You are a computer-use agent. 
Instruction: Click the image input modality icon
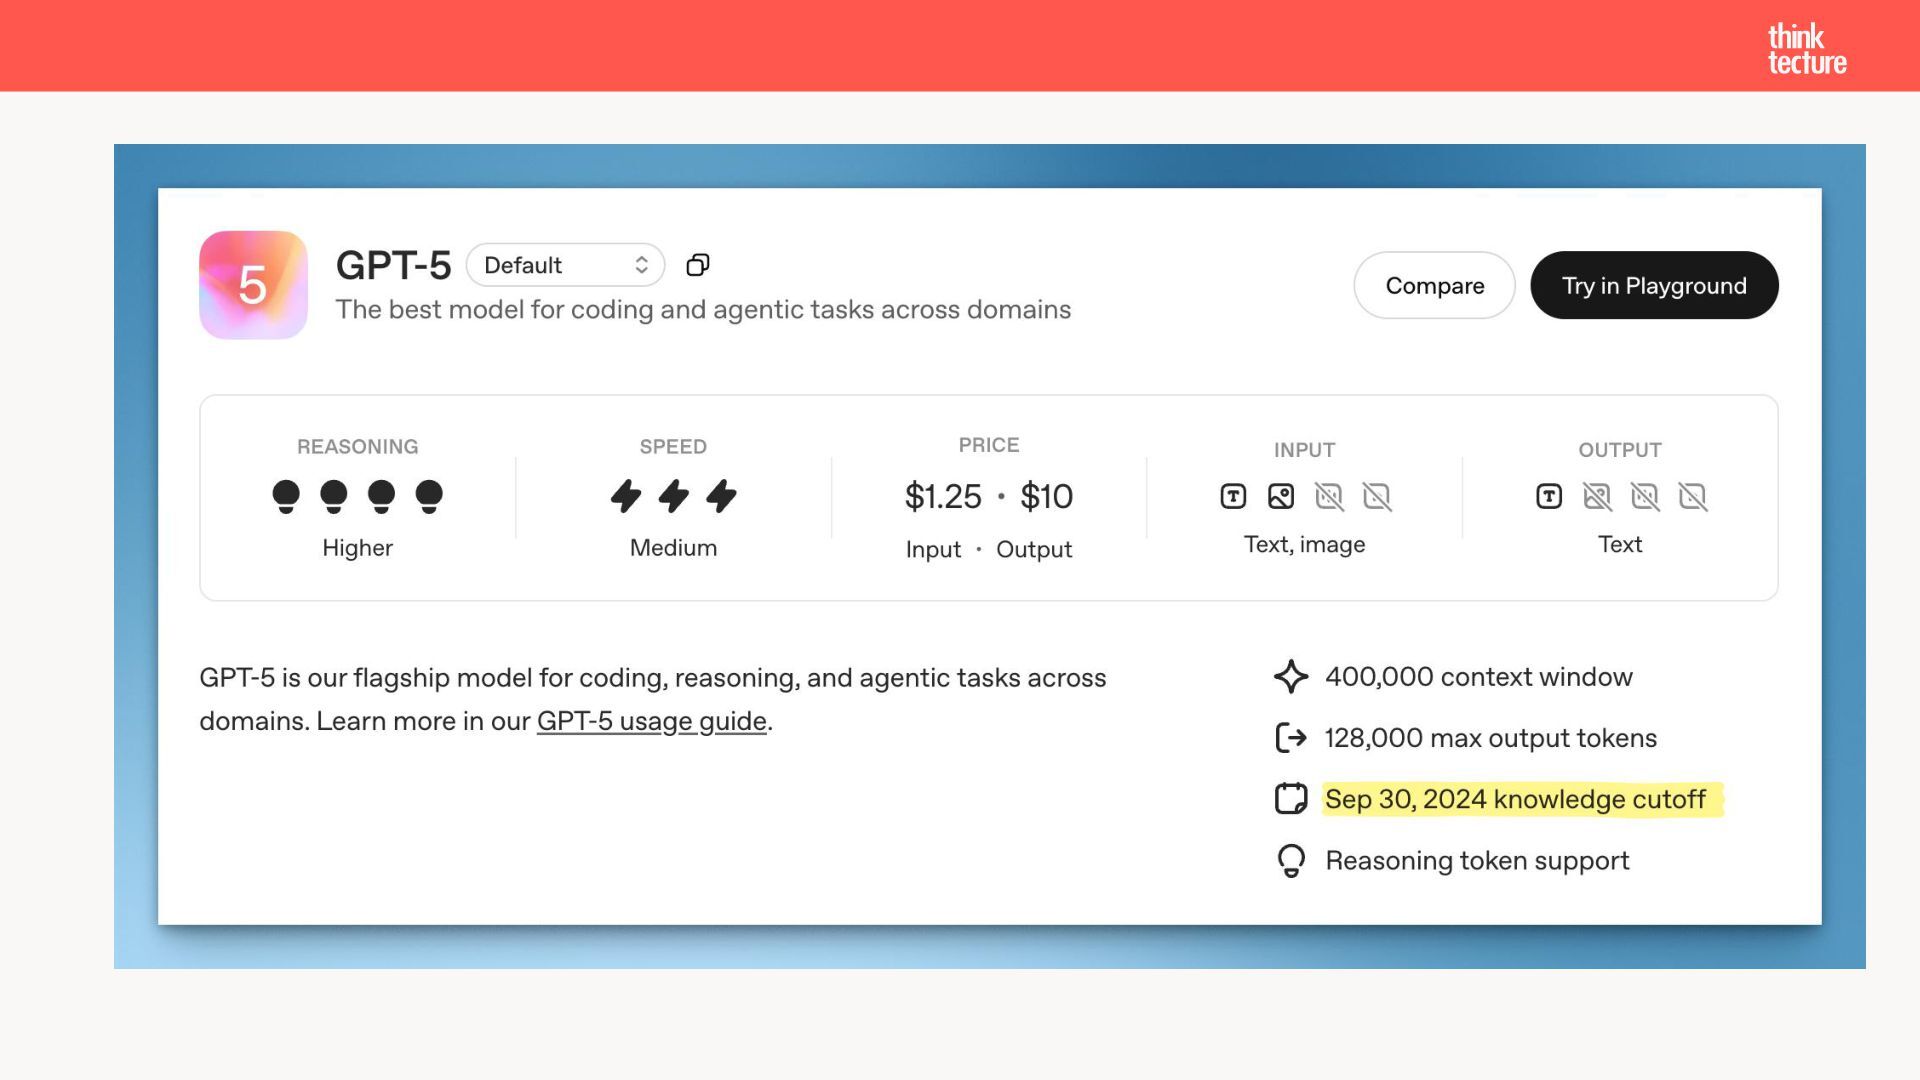(1281, 496)
